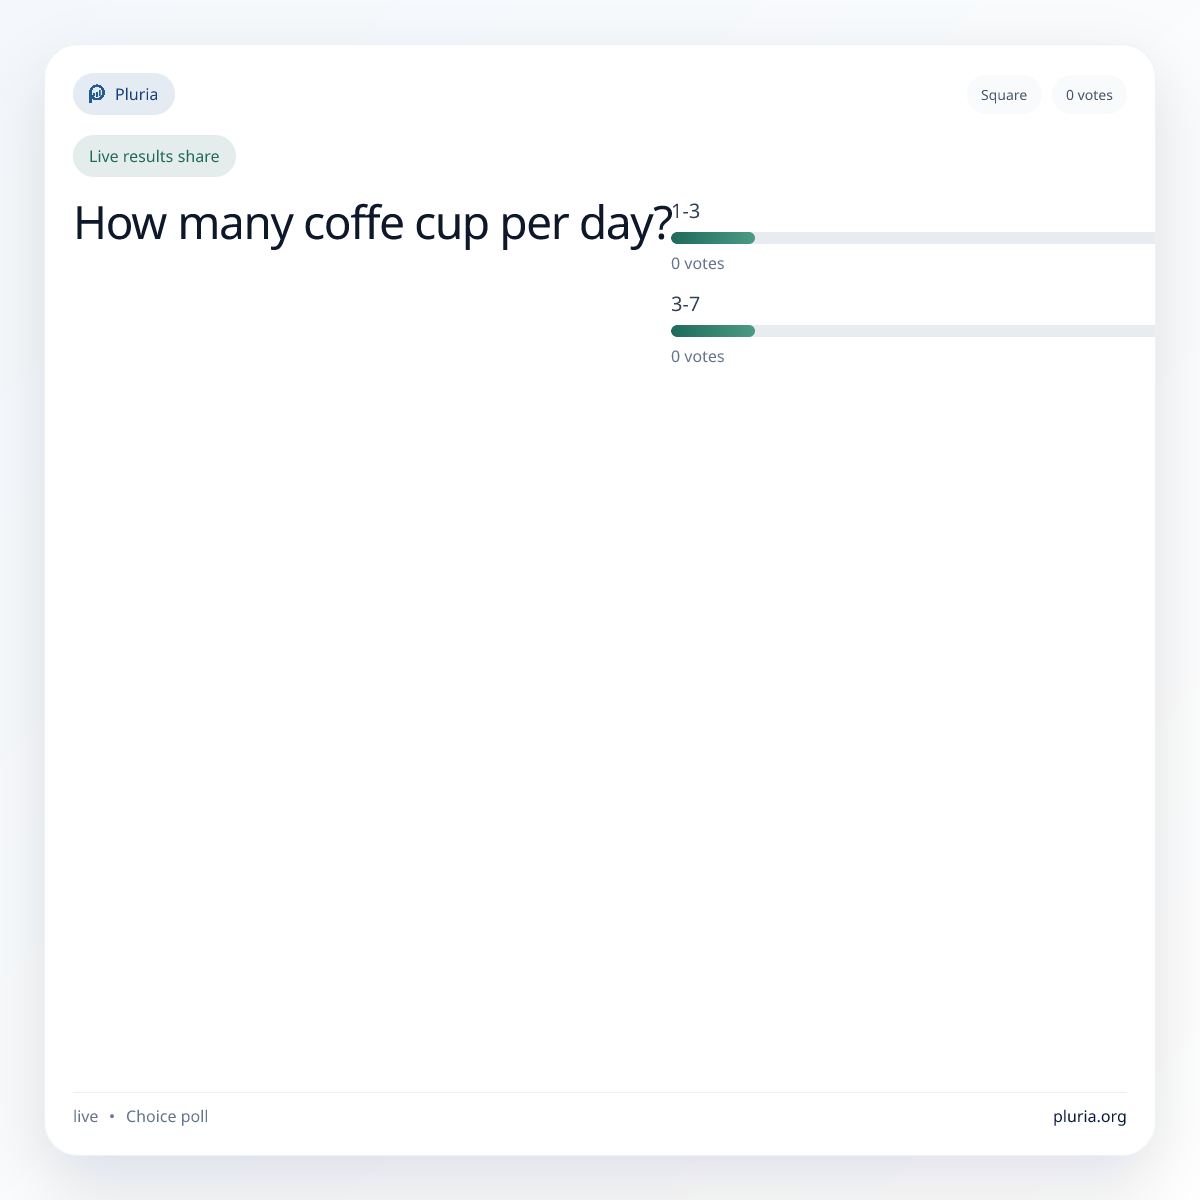
Task: Click the Choice poll label in the footer
Action: click(x=167, y=1116)
